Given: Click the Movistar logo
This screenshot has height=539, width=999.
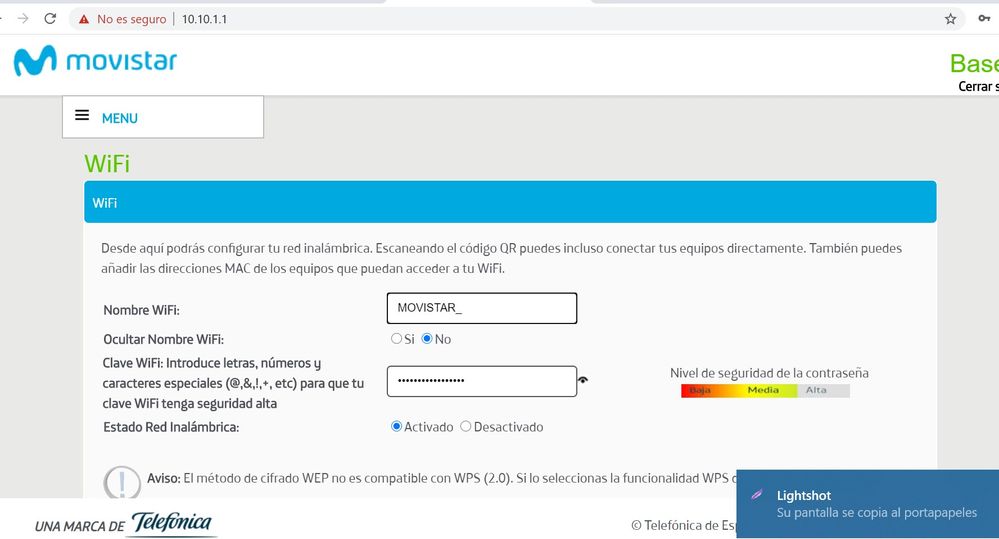Looking at the screenshot, I should pos(95,62).
